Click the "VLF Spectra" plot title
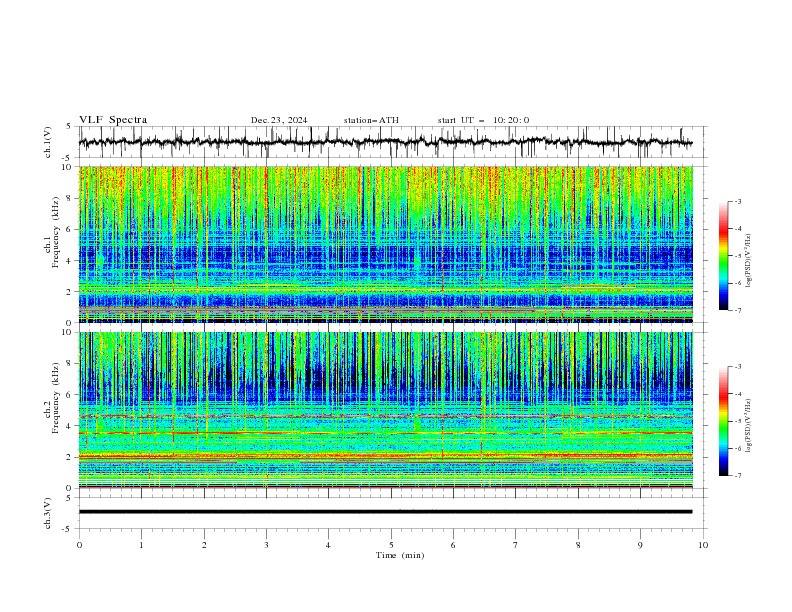The image size is (792, 612). [113, 120]
